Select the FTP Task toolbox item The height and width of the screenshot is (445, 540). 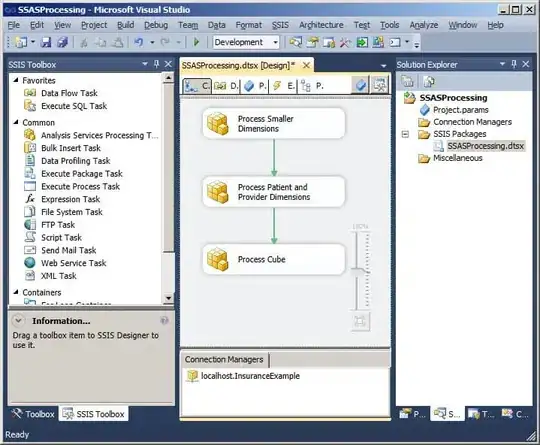[x=50, y=225]
